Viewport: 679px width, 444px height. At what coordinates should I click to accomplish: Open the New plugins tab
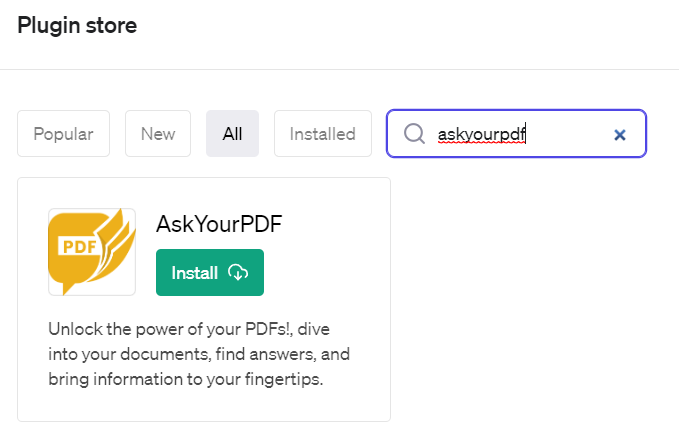click(158, 134)
